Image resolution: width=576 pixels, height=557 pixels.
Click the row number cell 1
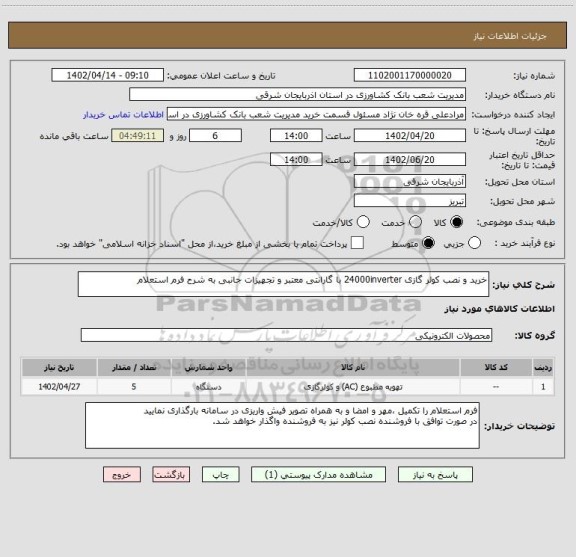(543, 387)
